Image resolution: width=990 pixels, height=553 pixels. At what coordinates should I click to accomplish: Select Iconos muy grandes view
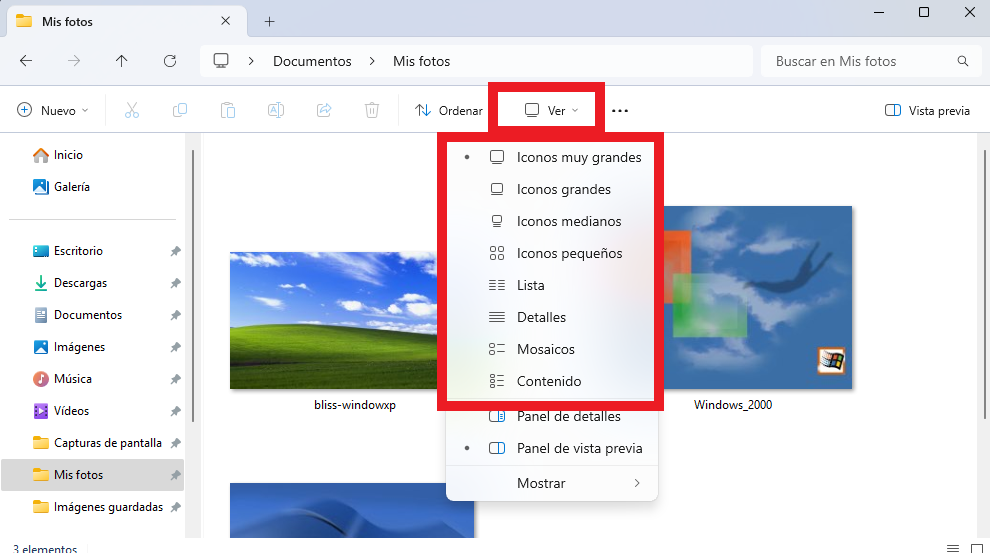[551, 157]
